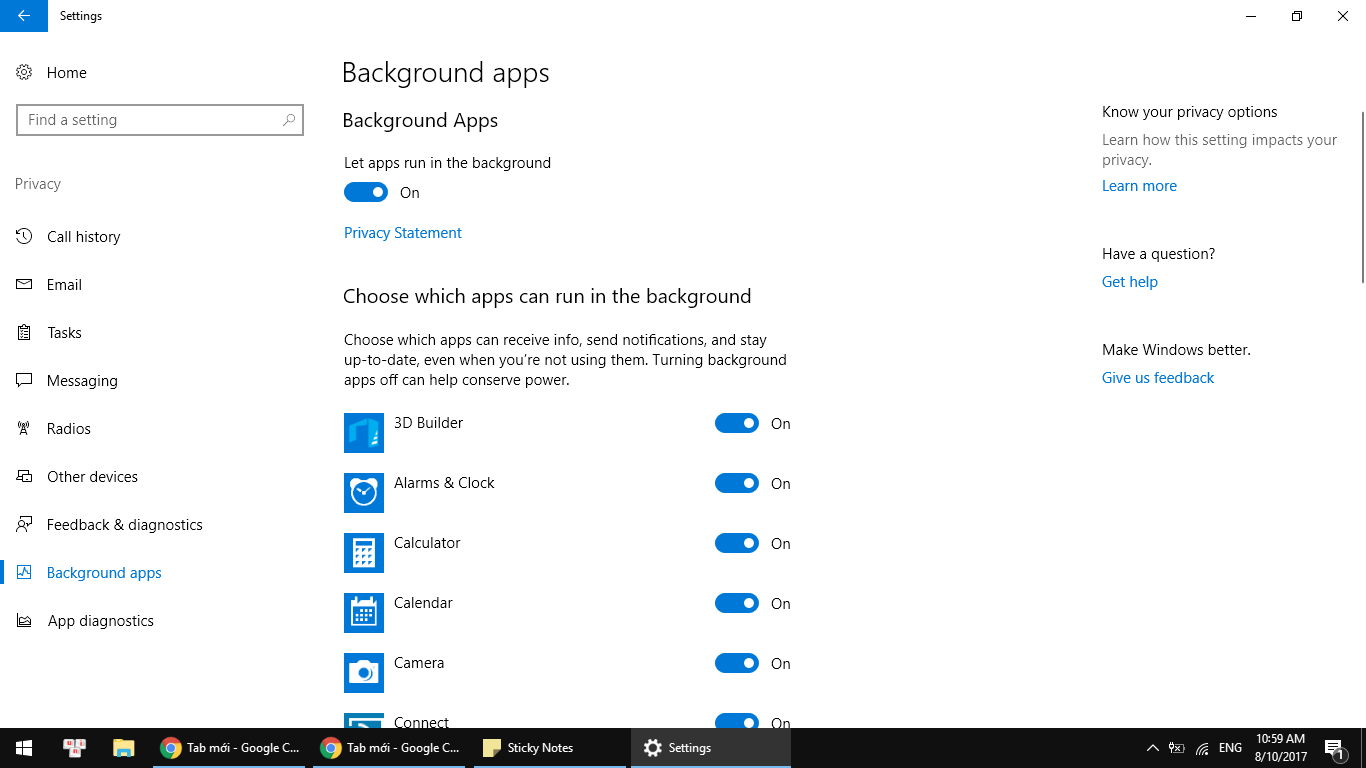The width and height of the screenshot is (1366, 768).
Task: Toggle Camera background permission off
Action: tap(737, 663)
